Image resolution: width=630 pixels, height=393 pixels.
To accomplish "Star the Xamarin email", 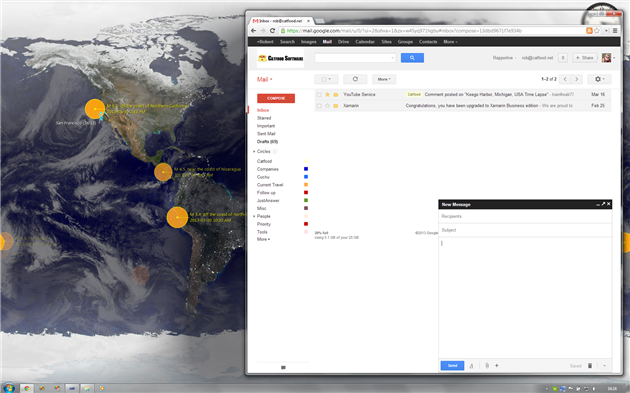I will pos(327,106).
